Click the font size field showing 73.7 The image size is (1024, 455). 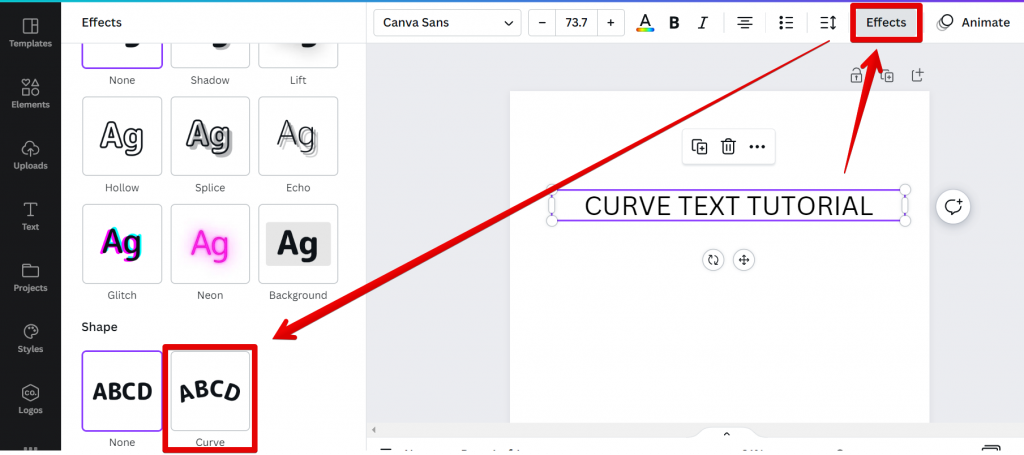576,23
